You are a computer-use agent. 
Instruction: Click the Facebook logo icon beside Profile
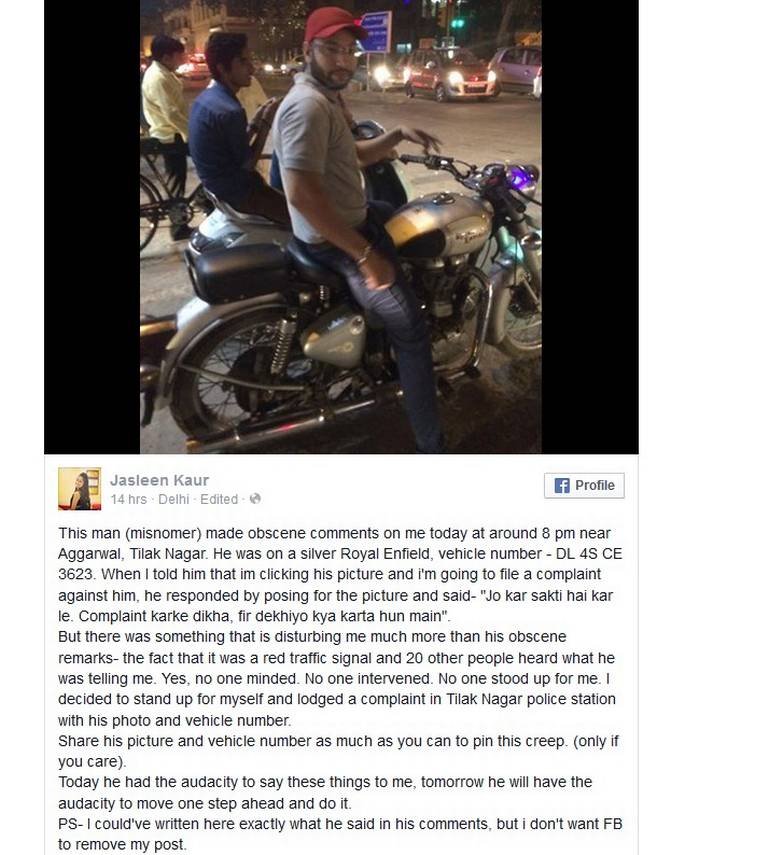coord(562,485)
